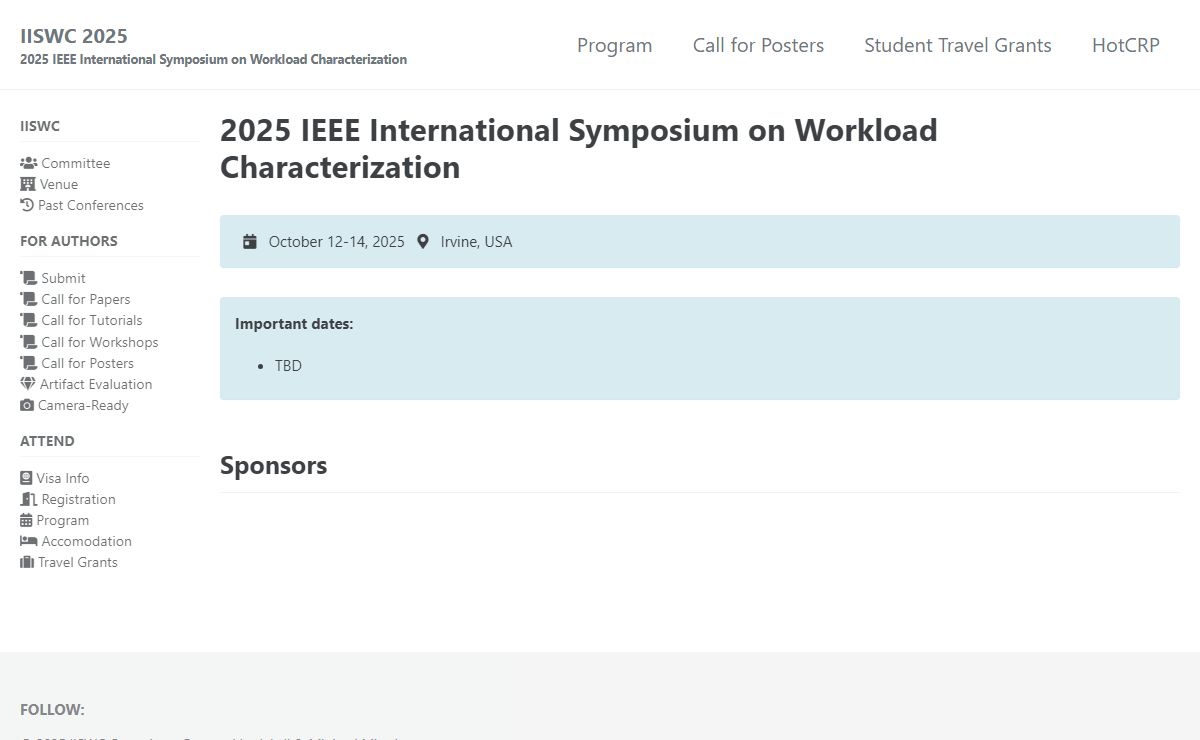
Task: Open Call for Posters in top navigation
Action: click(x=758, y=45)
